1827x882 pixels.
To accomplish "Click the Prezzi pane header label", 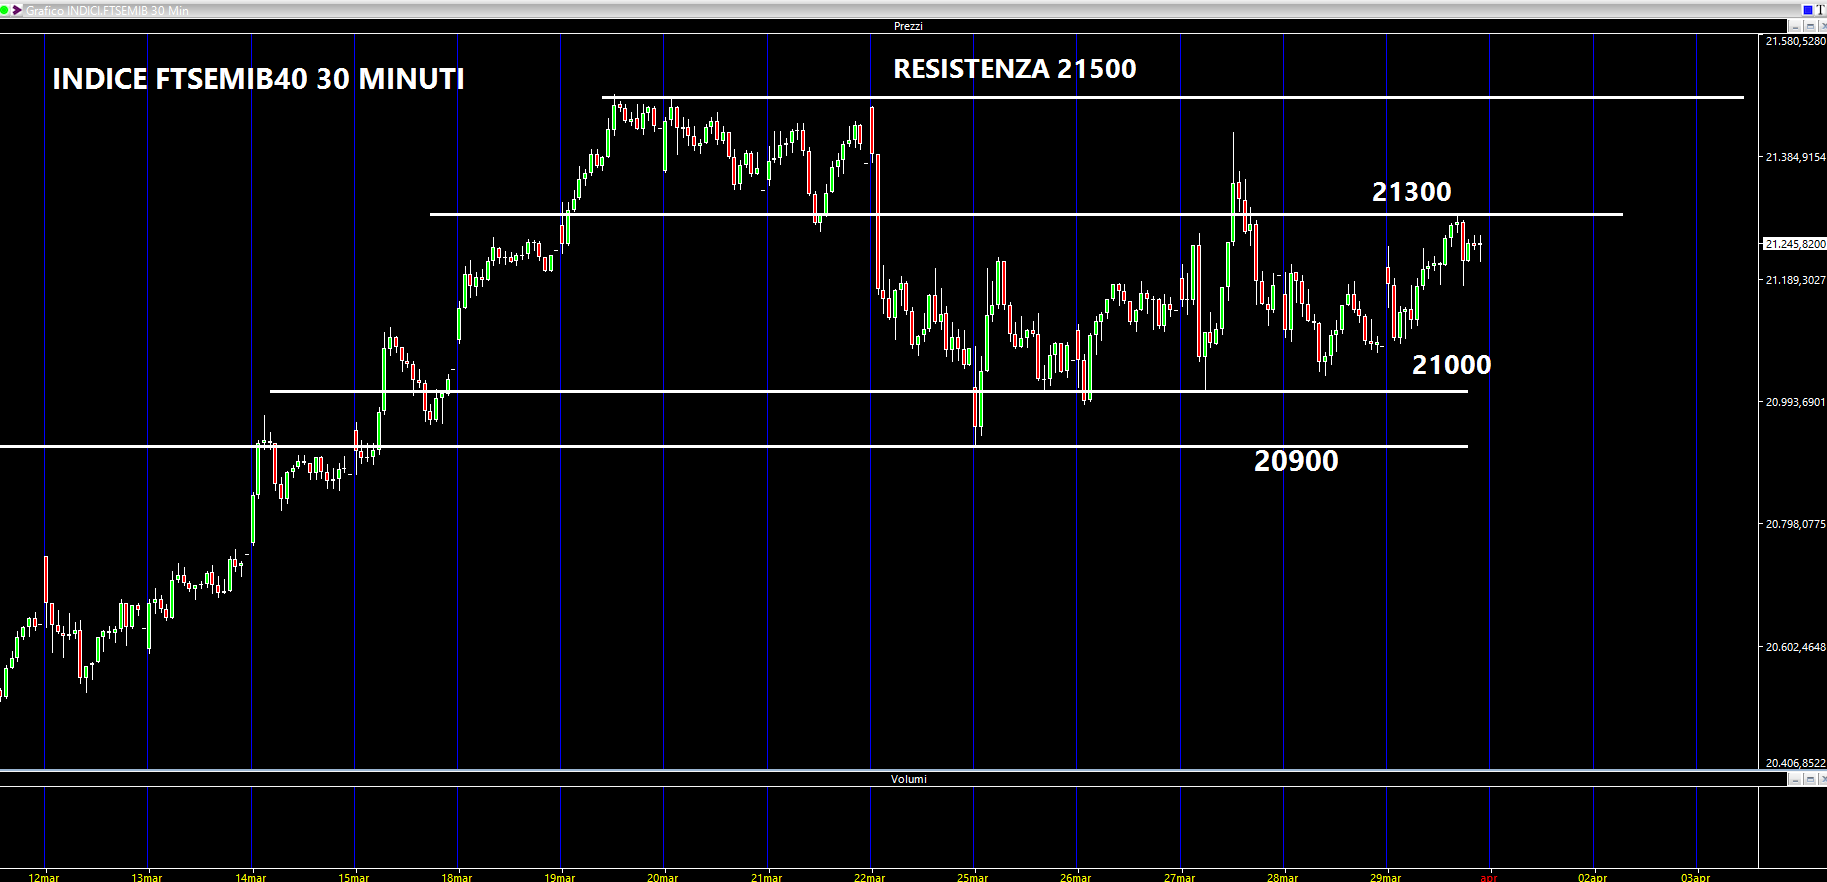I will (908, 26).
